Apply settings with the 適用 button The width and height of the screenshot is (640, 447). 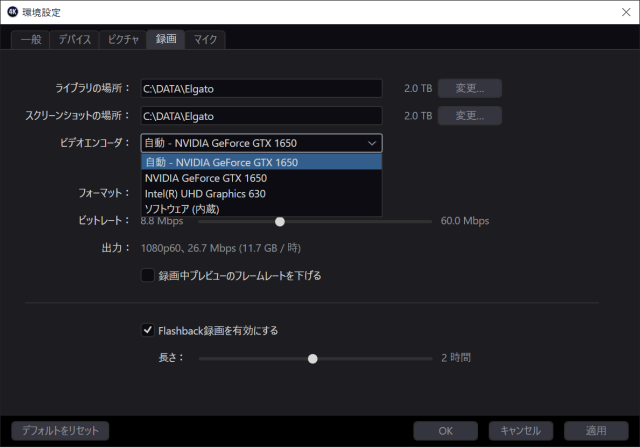coord(596,431)
